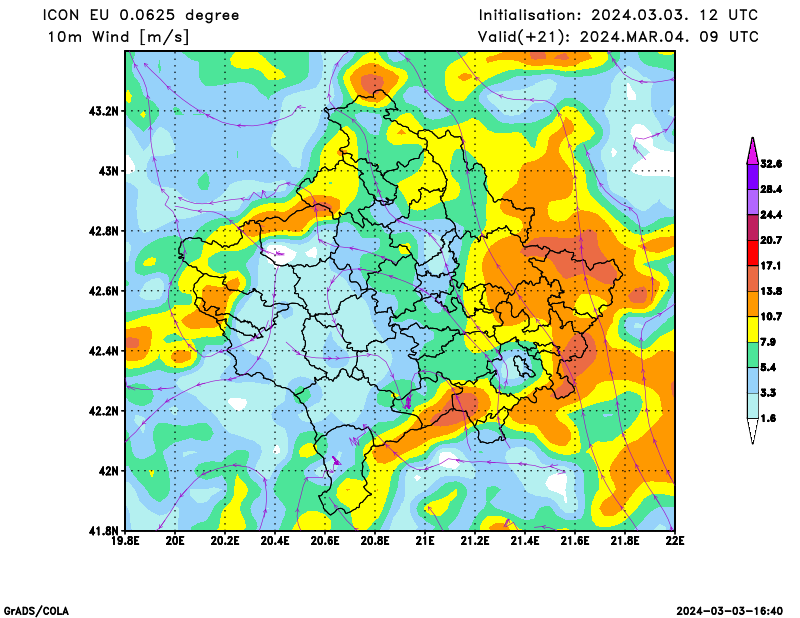Viewport: 800px width, 618px height.
Task: Click the 22E longitude label
Action: (674, 541)
